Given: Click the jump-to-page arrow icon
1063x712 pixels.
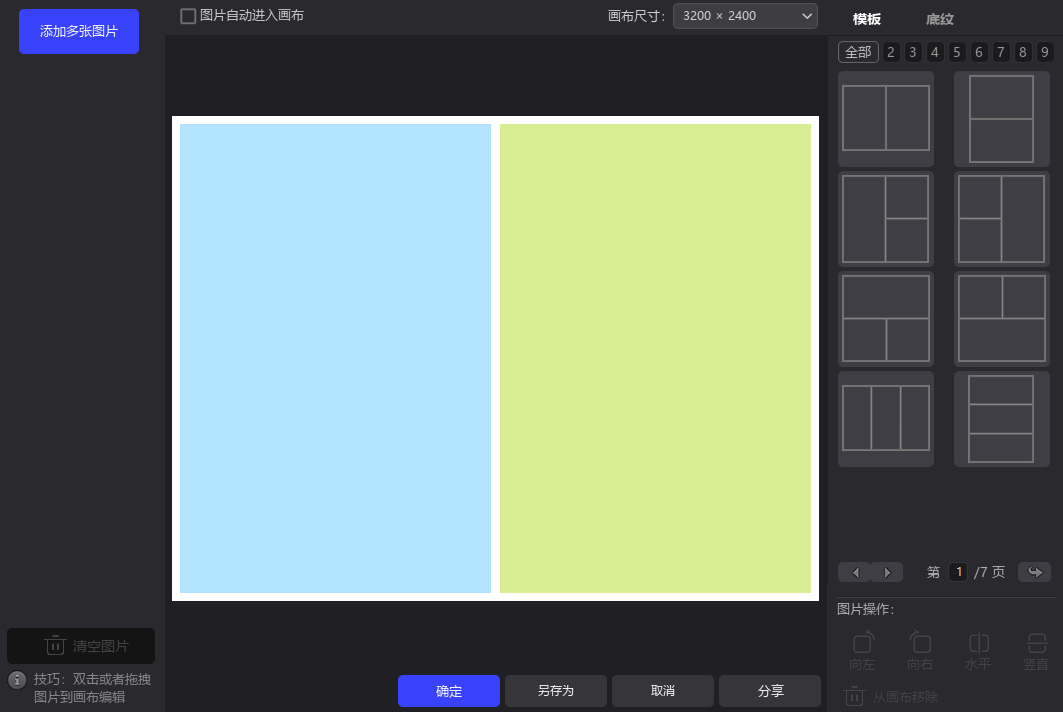Looking at the screenshot, I should pyautogui.click(x=1035, y=572).
